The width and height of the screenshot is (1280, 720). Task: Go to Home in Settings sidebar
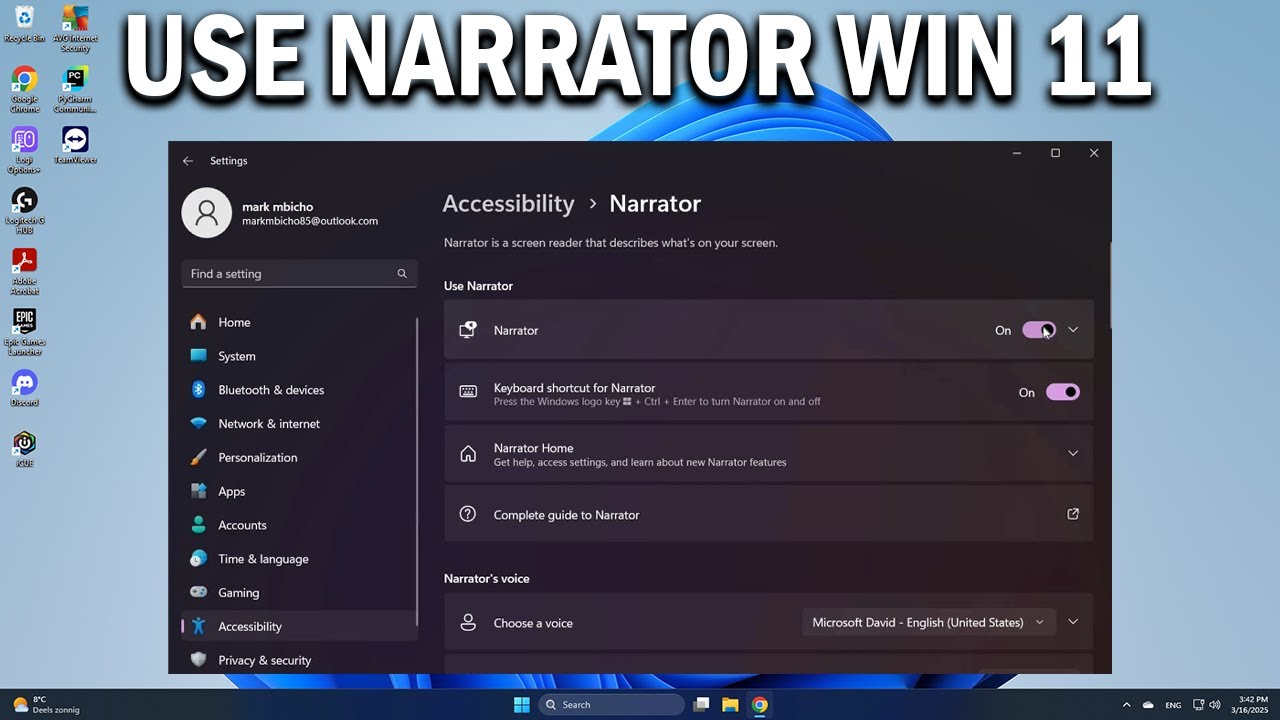pos(299,322)
